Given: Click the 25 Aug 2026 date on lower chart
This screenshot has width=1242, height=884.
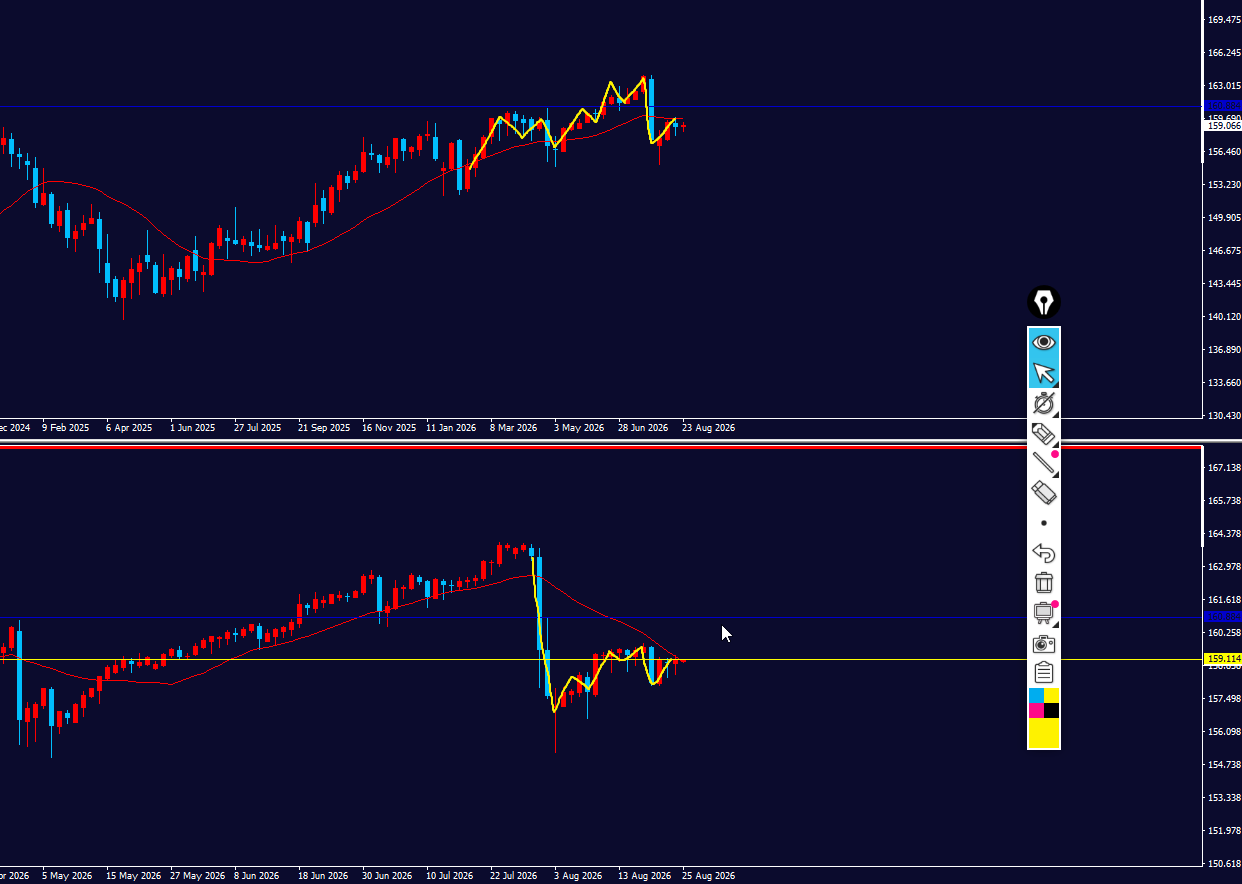Looking at the screenshot, I should click(709, 876).
